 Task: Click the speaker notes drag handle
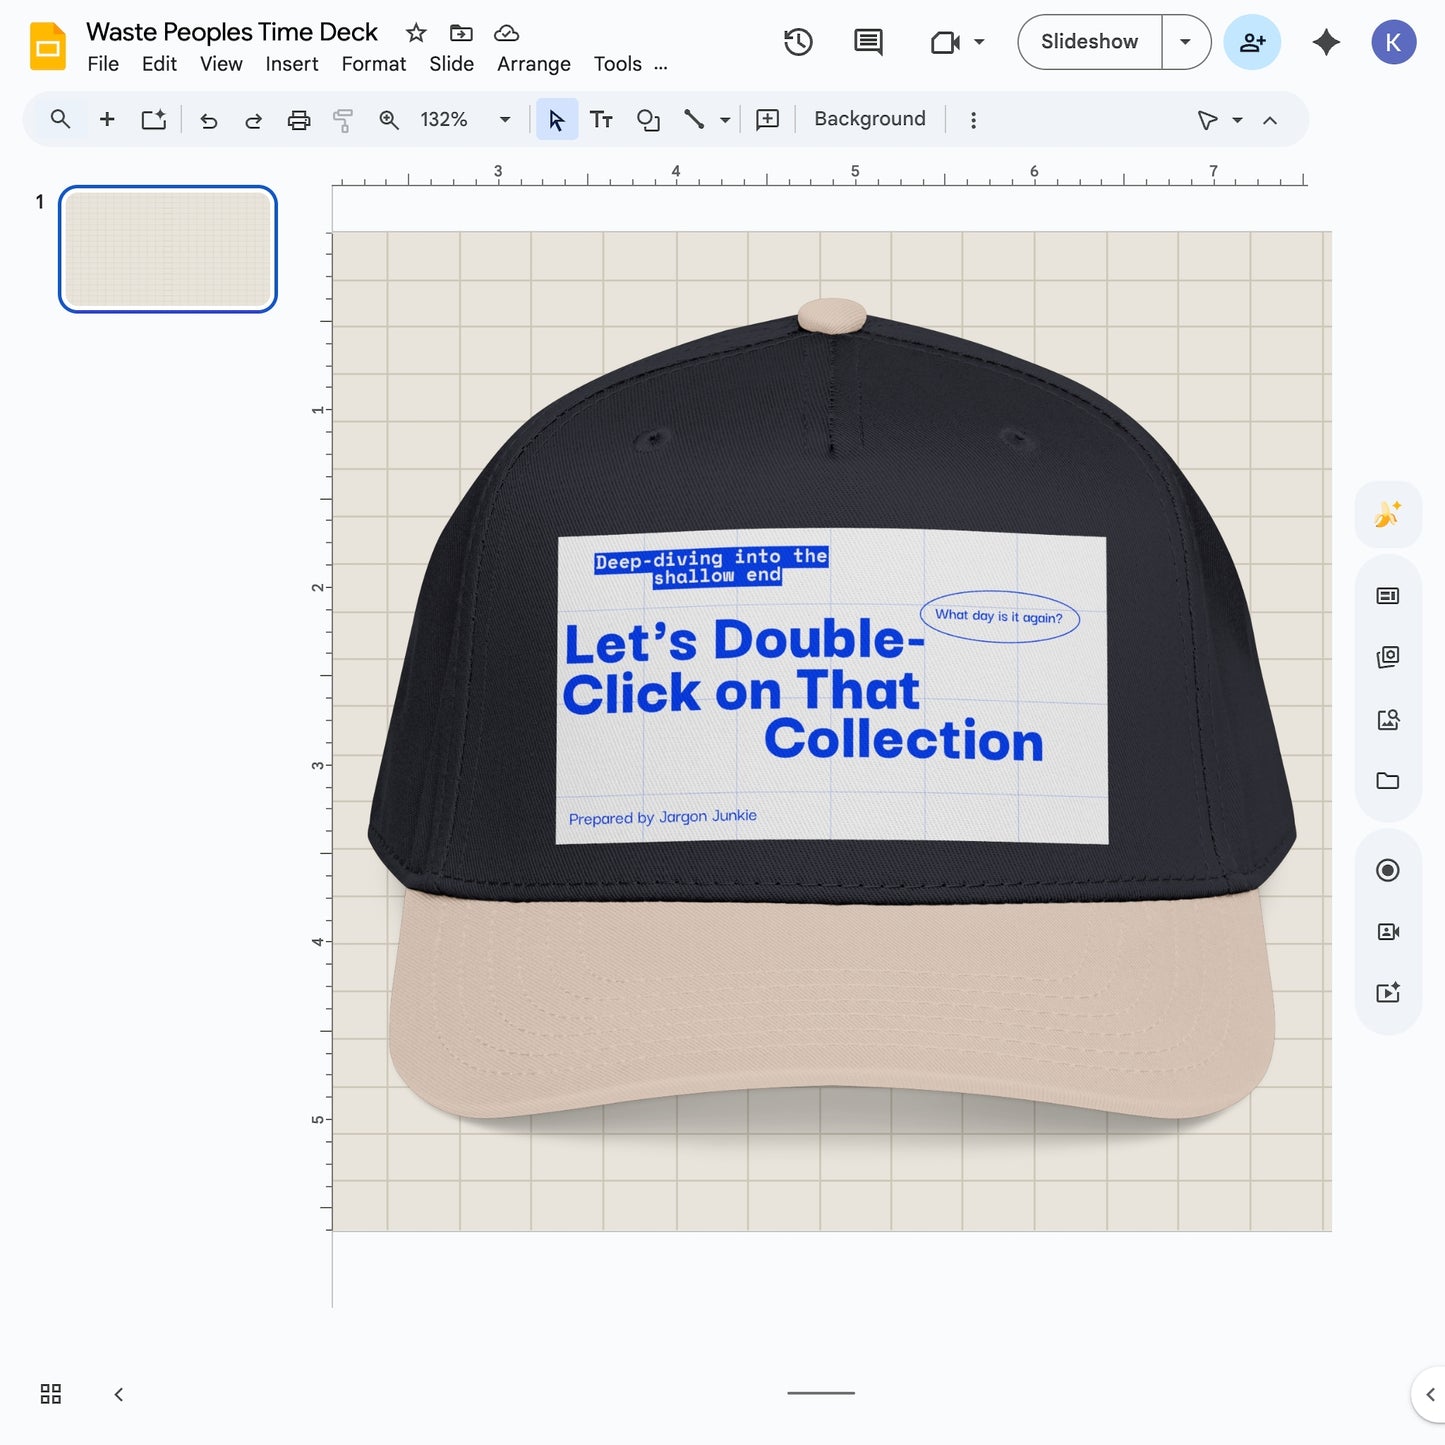pyautogui.click(x=821, y=1393)
